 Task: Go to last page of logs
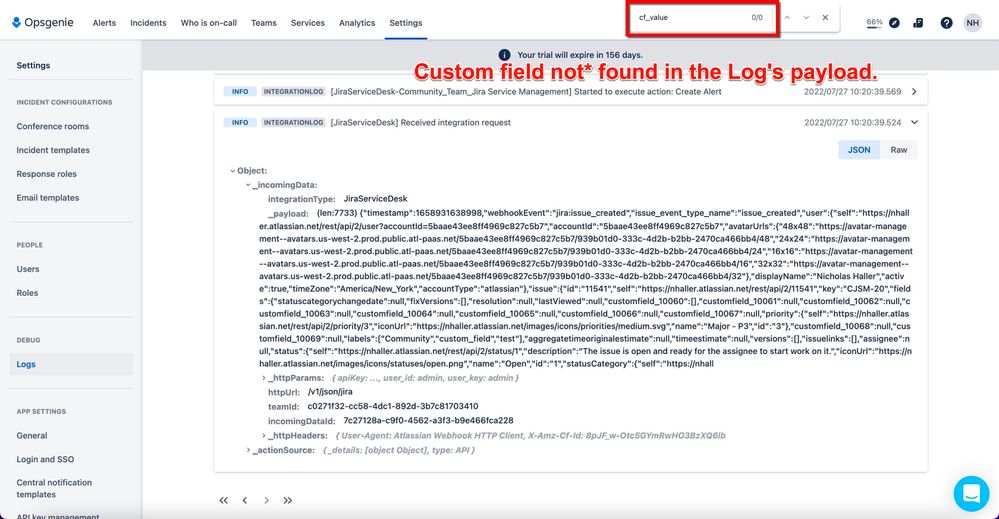(287, 501)
